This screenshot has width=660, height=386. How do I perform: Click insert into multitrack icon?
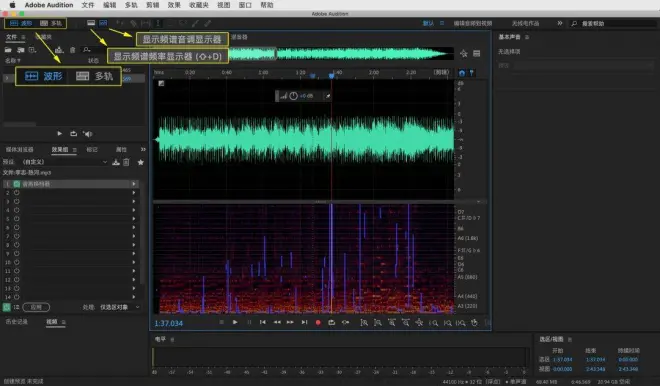coord(59,50)
